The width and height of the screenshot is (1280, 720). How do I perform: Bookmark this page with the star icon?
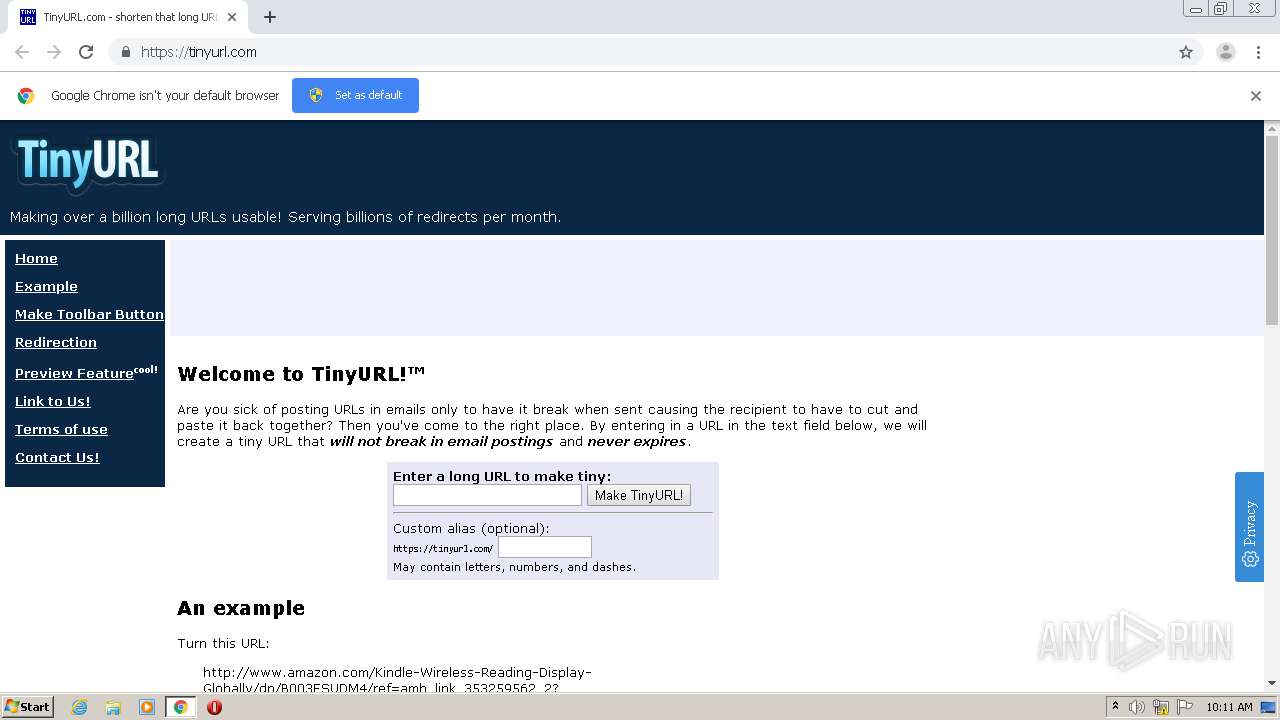click(x=1186, y=52)
